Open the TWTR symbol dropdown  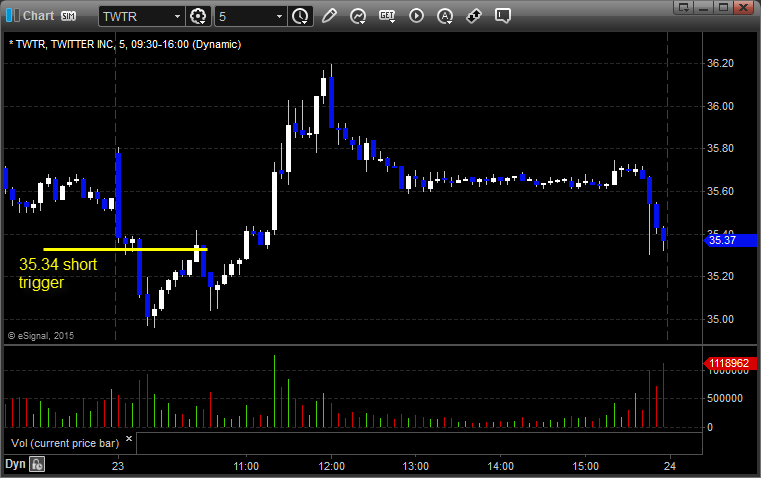[x=177, y=16]
